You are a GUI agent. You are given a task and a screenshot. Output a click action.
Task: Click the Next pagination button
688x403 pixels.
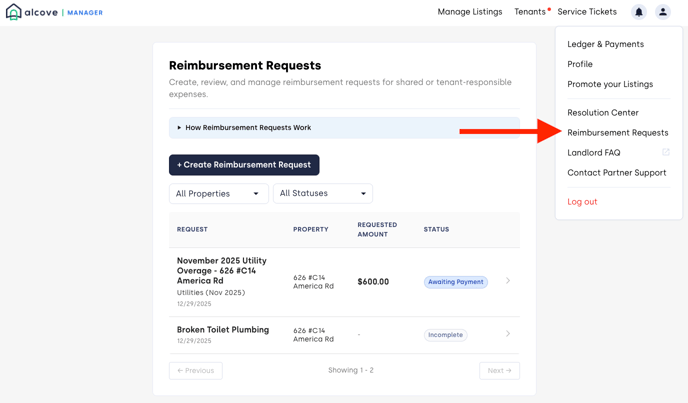point(499,370)
